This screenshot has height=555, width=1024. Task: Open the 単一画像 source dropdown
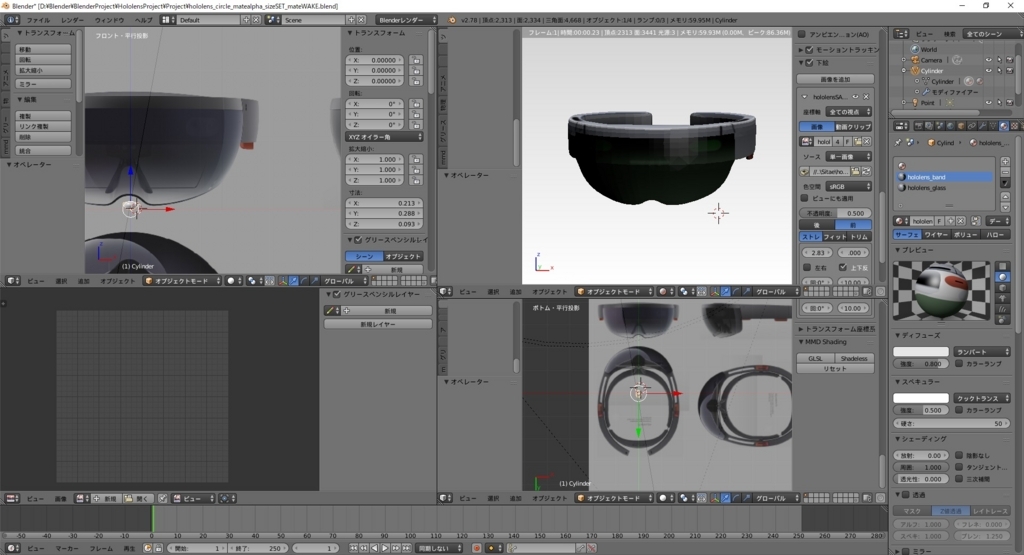[848, 157]
